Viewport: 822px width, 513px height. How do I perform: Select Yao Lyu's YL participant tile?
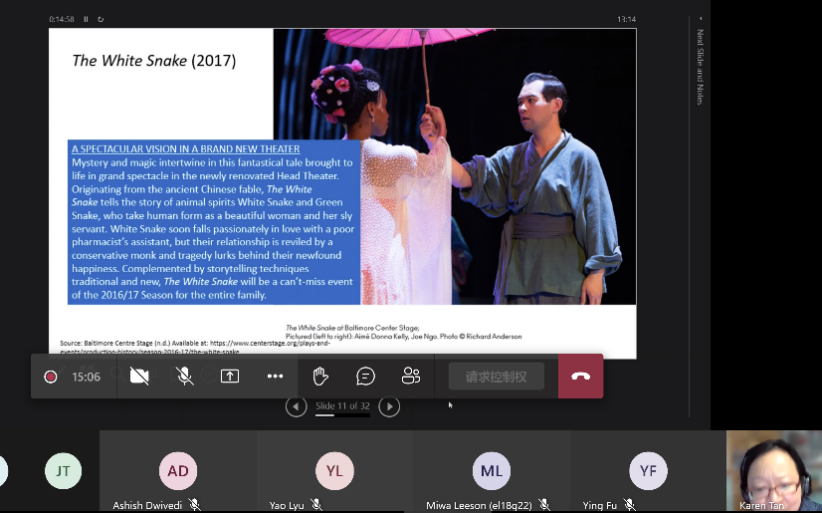[x=334, y=471]
